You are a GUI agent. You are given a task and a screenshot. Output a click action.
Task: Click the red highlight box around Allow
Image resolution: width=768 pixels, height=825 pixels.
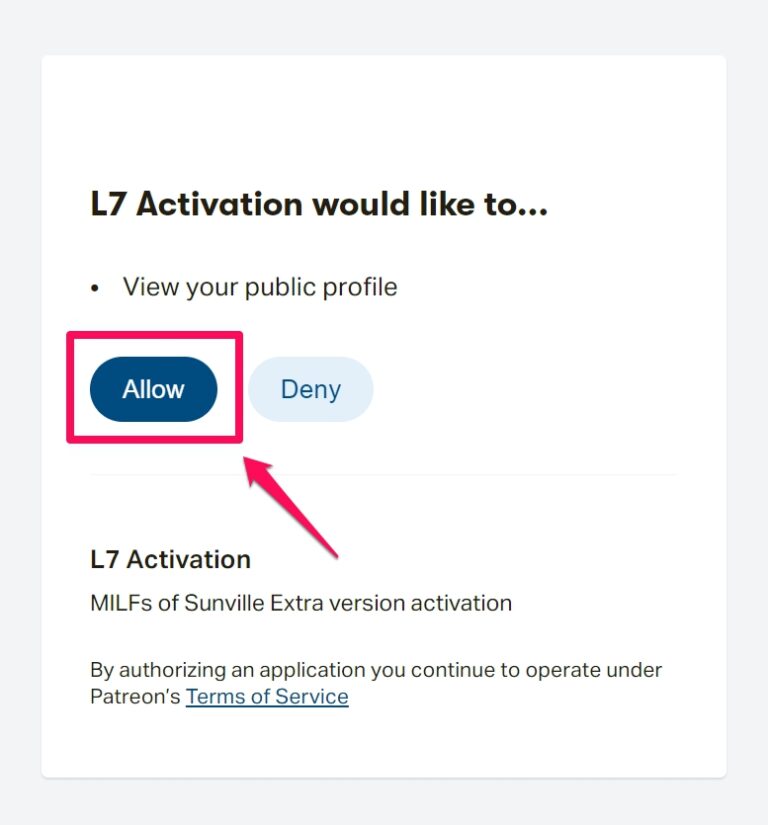click(x=153, y=336)
